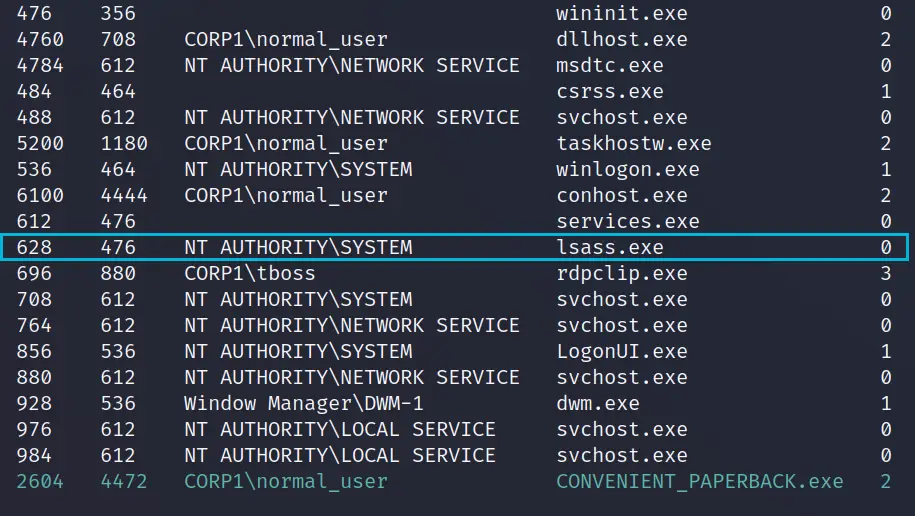
Task: Select PID 4760 in the dllhost.exe row
Action: 40,39
